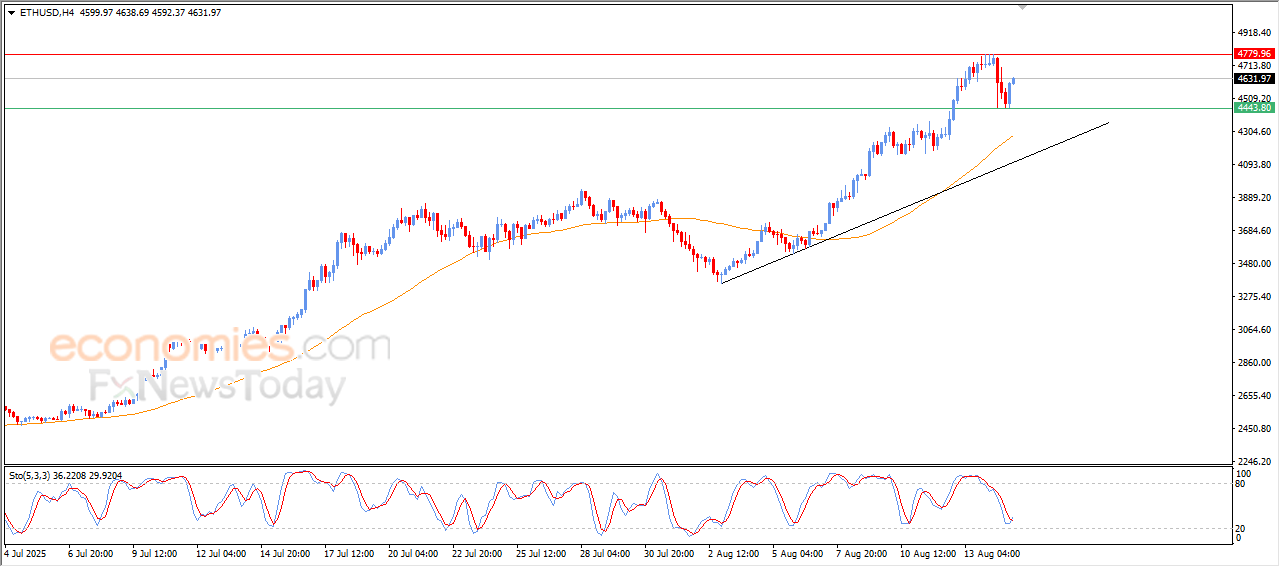
Task: Click the 2860.00 price scale label
Action: [x=1253, y=363]
